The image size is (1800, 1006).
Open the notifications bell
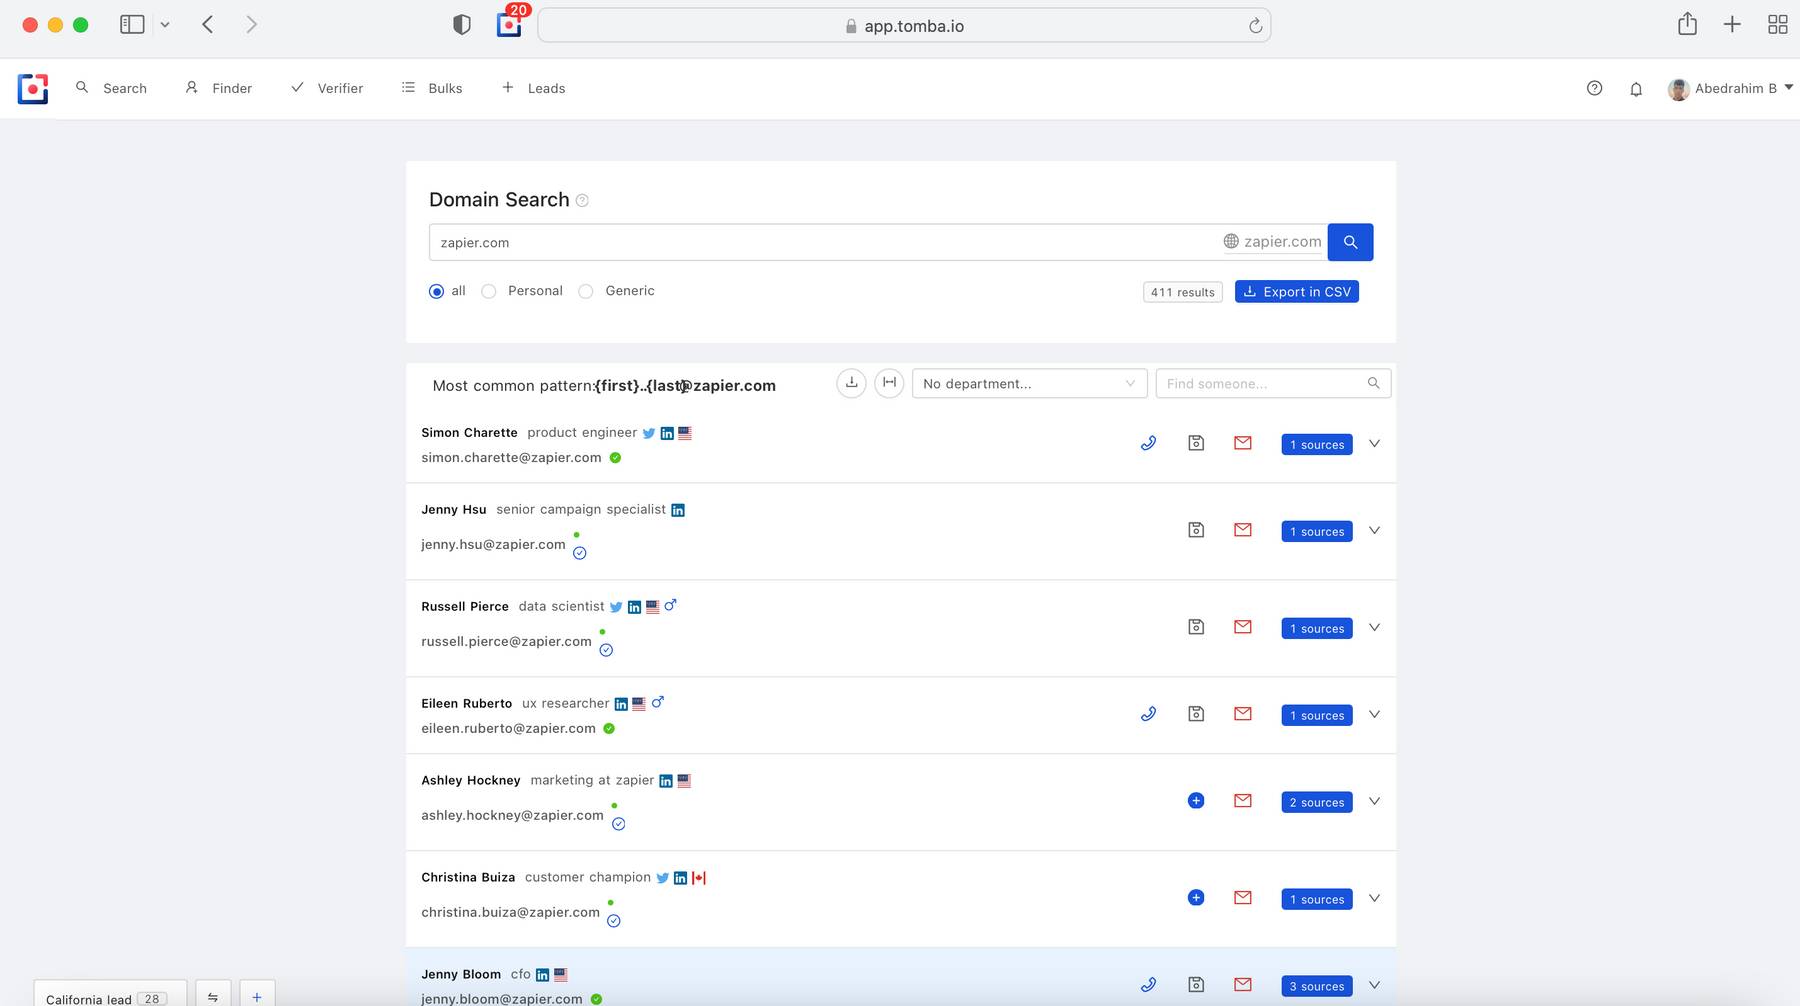click(1636, 89)
